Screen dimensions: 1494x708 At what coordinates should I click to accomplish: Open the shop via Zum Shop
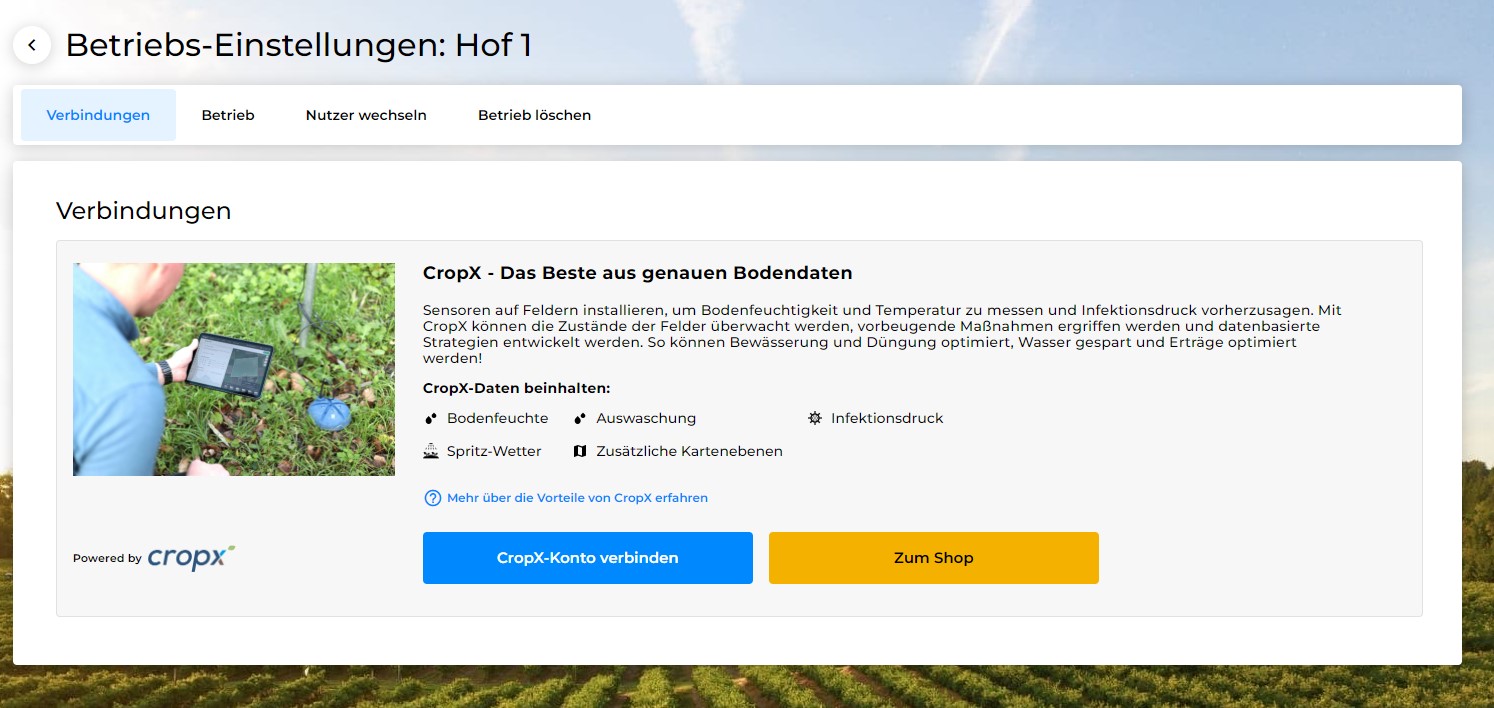pyautogui.click(x=934, y=558)
